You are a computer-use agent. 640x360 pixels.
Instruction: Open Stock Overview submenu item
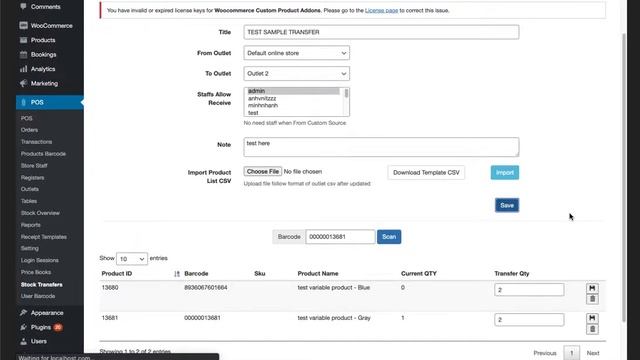point(40,213)
